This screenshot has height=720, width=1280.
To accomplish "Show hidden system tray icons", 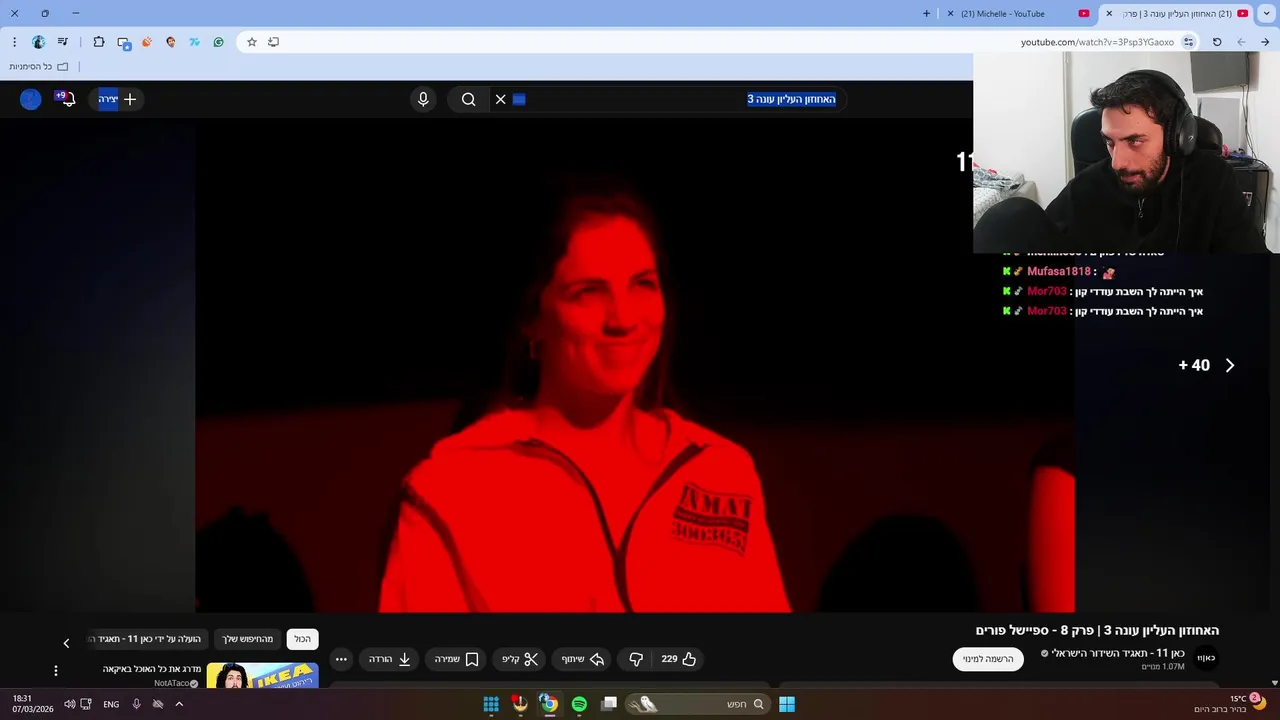I will click(x=179, y=704).
